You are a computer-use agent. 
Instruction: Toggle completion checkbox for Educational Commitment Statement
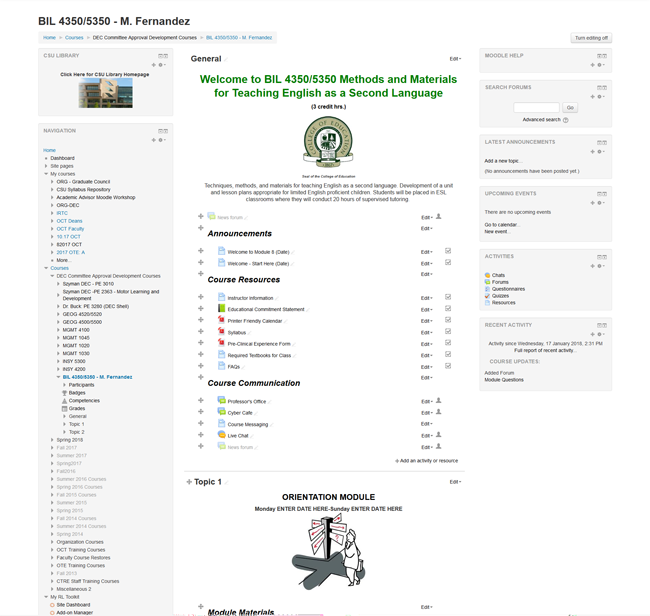click(x=448, y=308)
